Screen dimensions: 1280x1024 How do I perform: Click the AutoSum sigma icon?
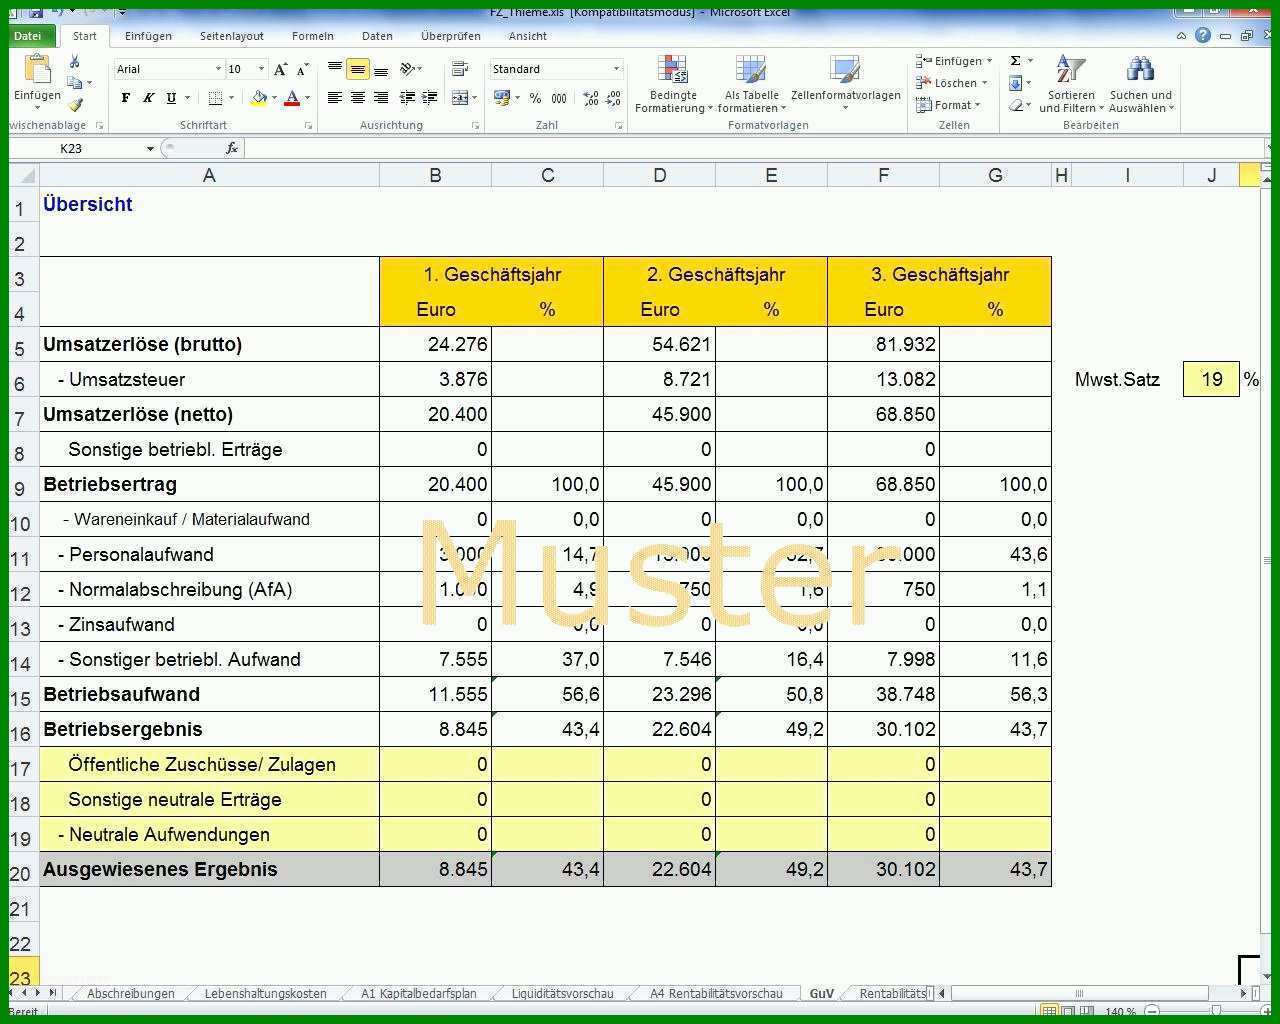[1015, 61]
